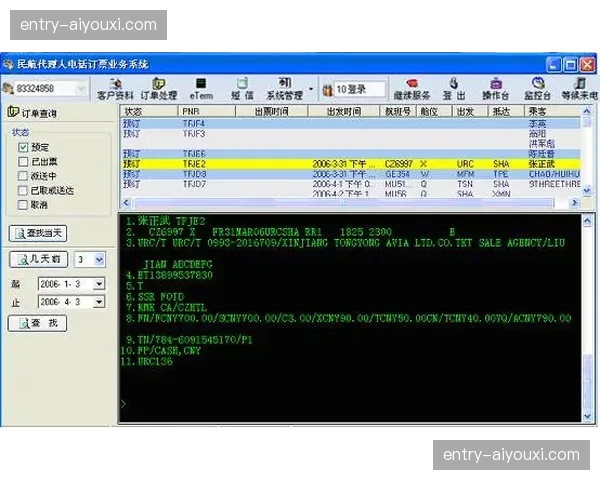The image size is (600, 480).
Task: Click the icon beside 10 登录 field
Action: [328, 90]
